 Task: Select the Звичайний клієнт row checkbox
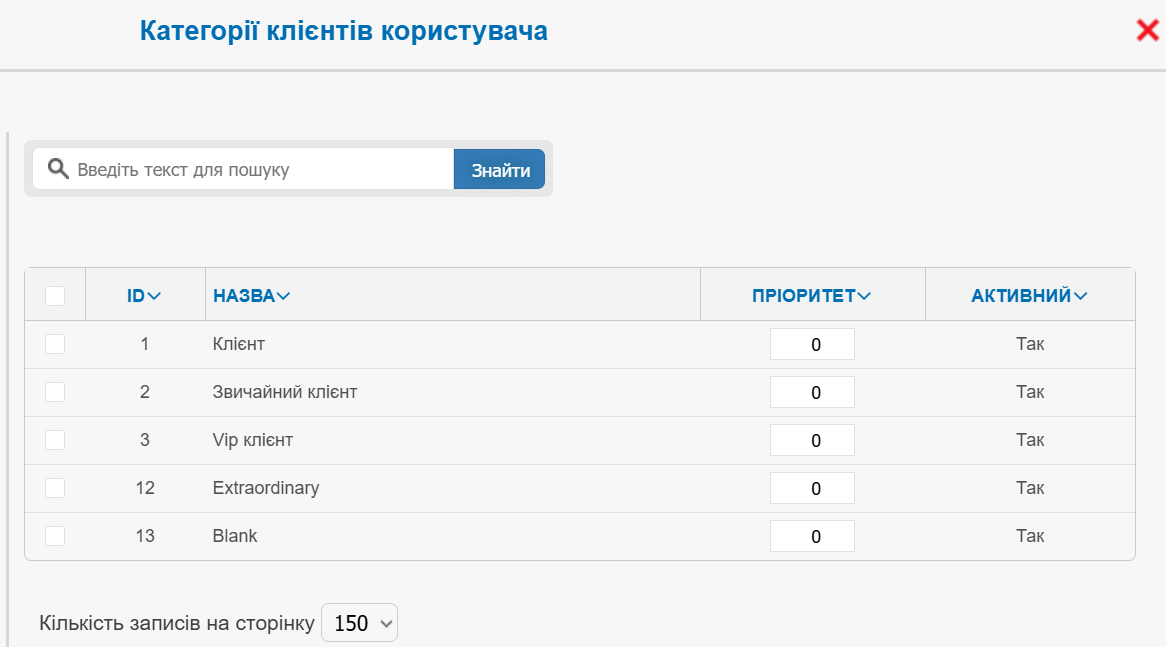click(55, 392)
